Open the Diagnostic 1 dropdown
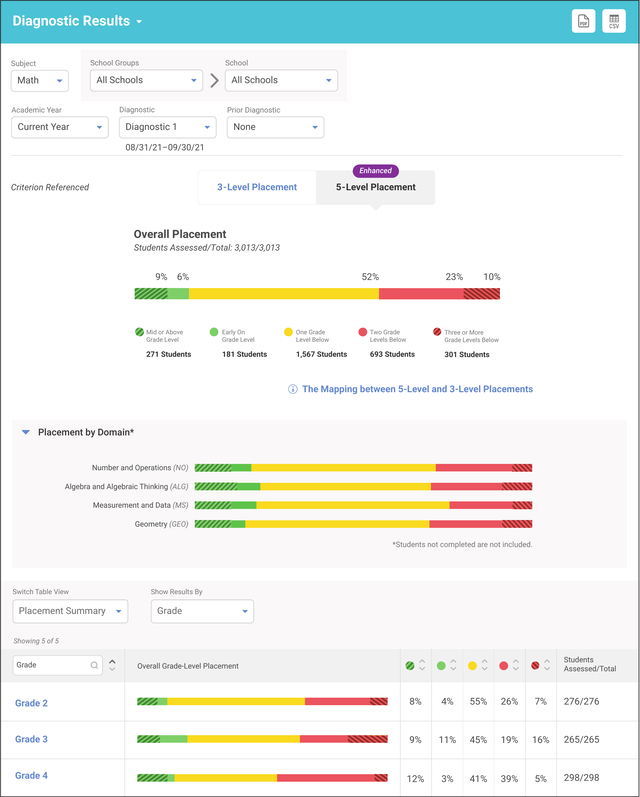Viewport: 640px width, 797px height. (x=168, y=127)
